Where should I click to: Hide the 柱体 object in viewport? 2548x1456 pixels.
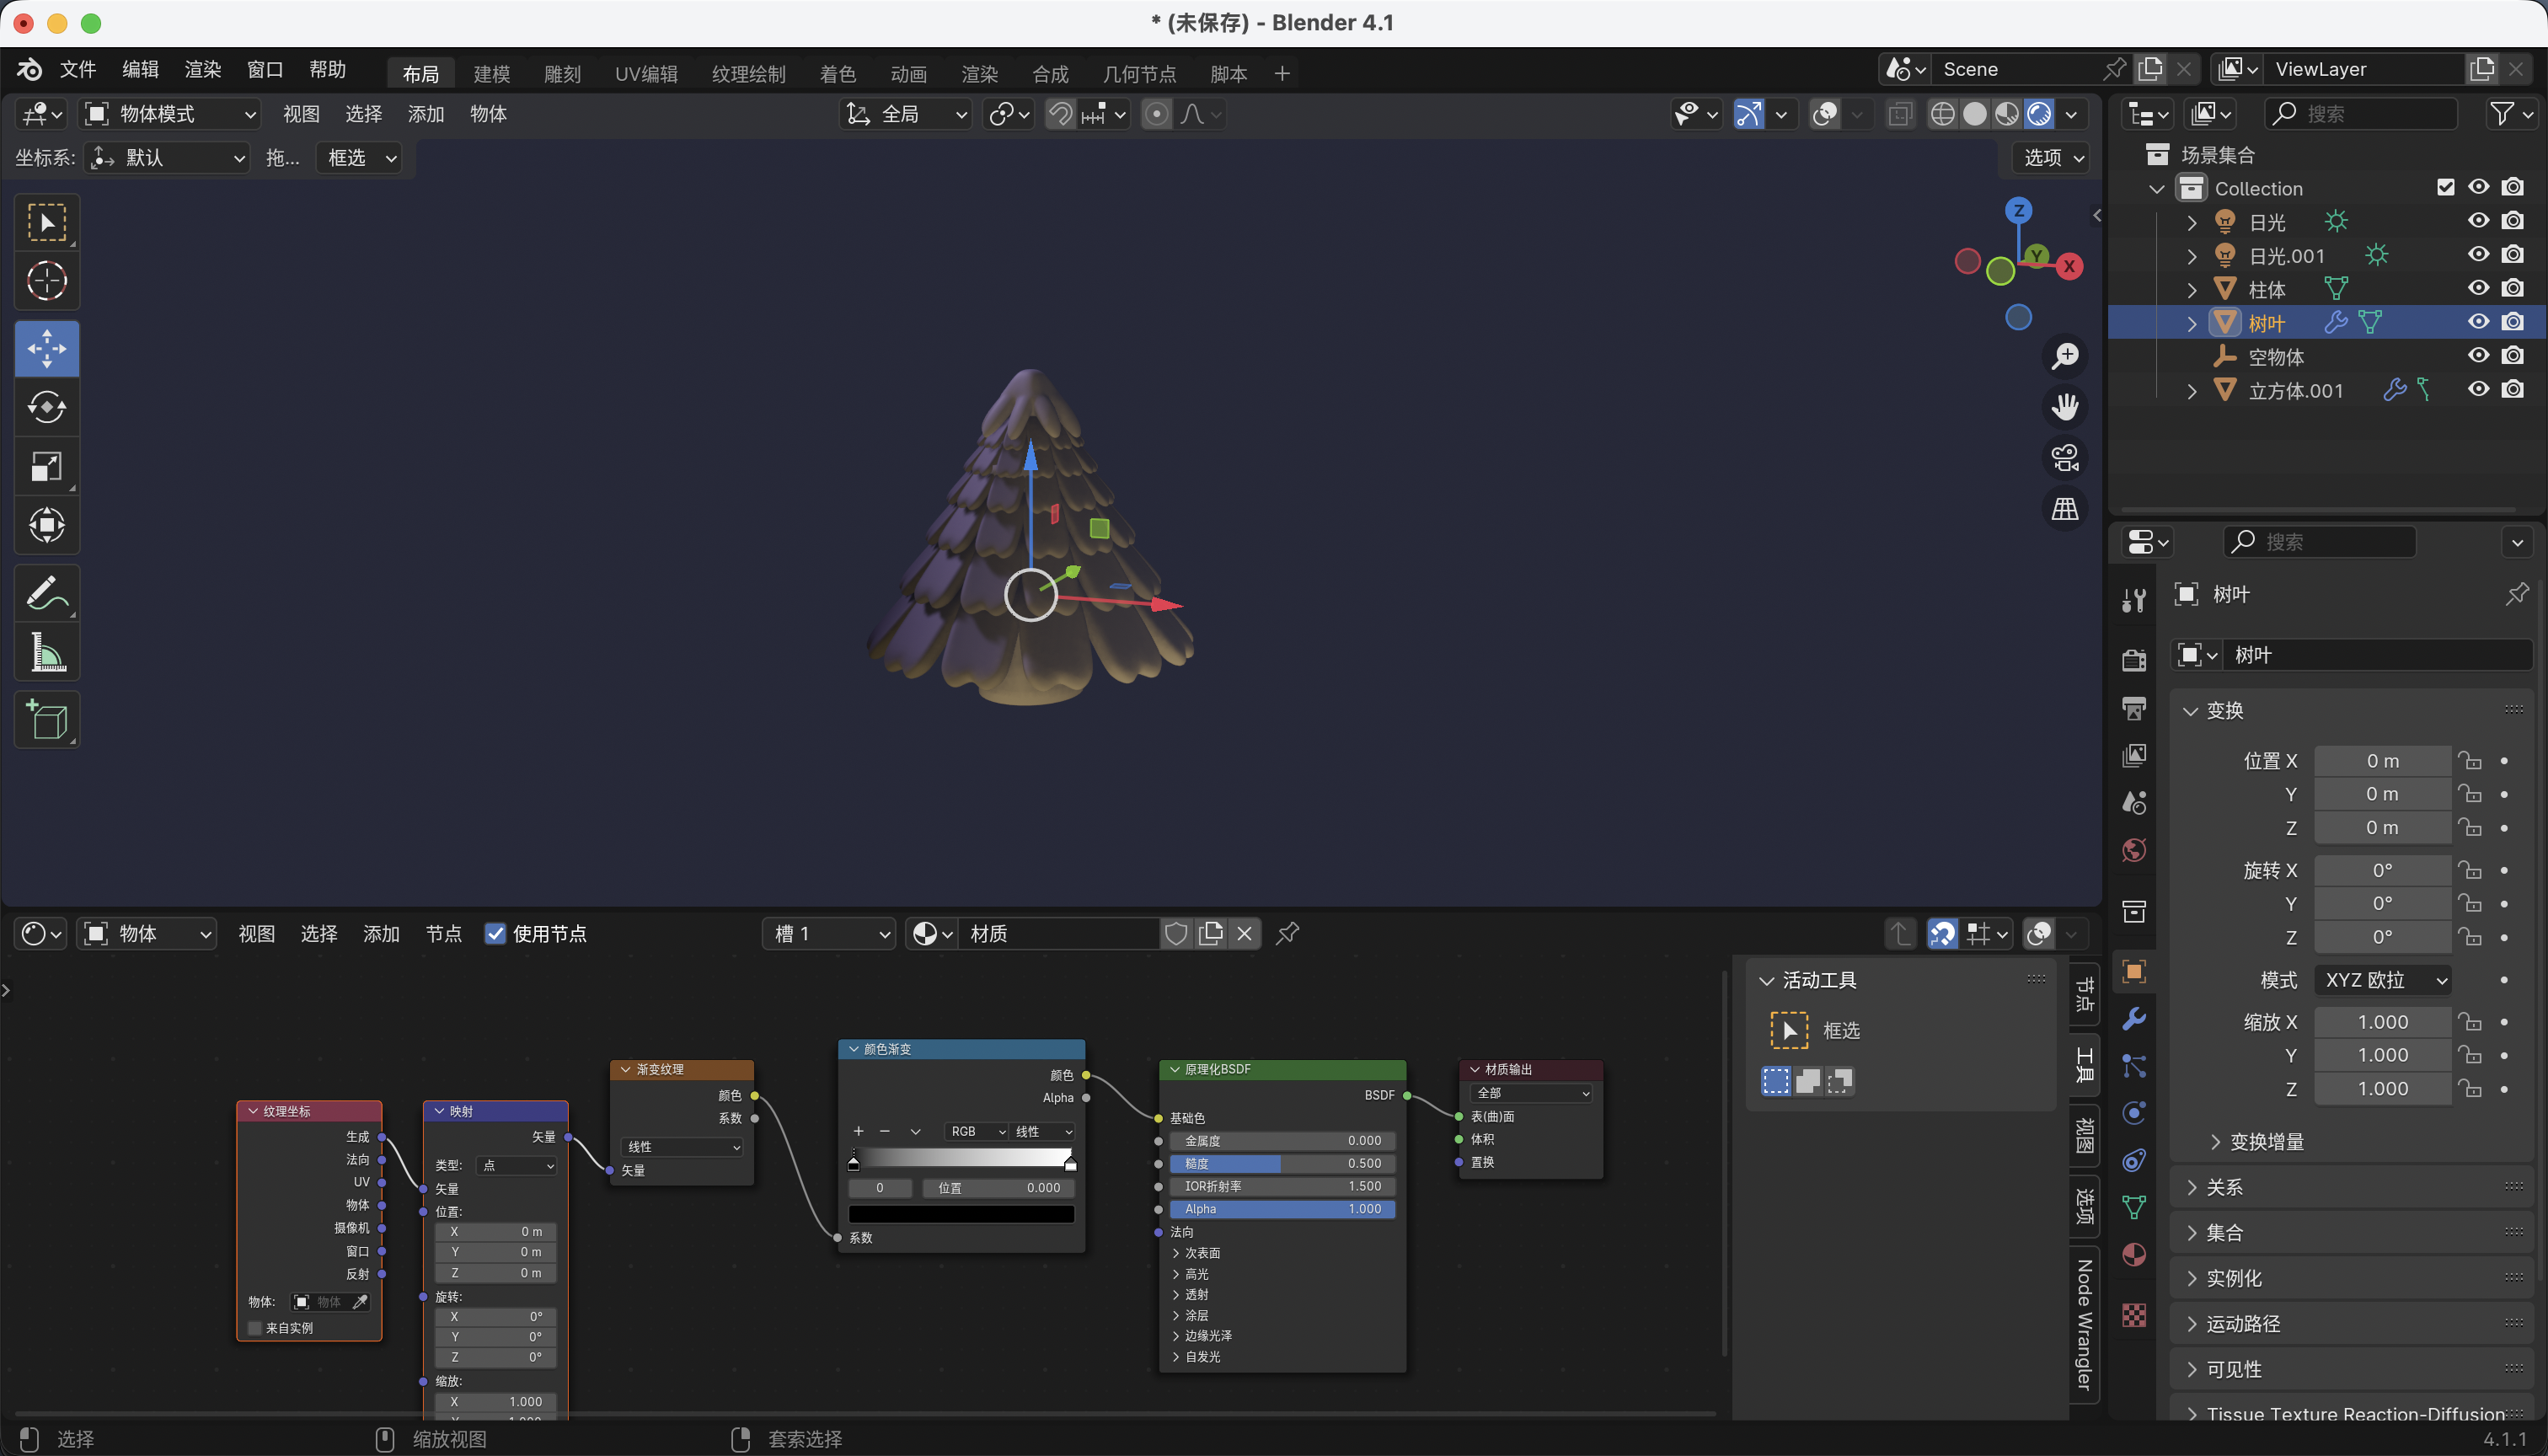[2478, 288]
